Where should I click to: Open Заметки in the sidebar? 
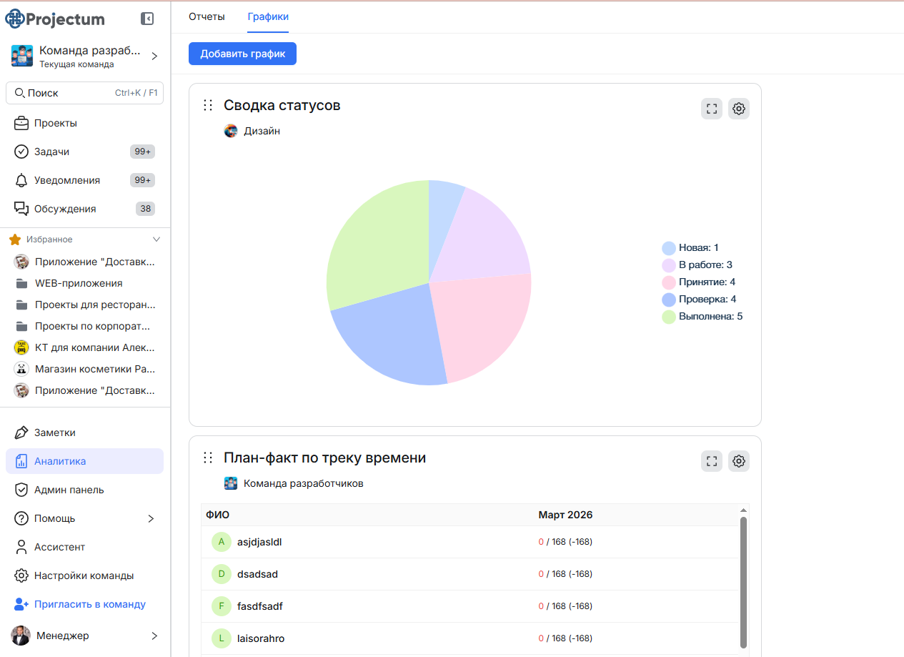coord(85,432)
